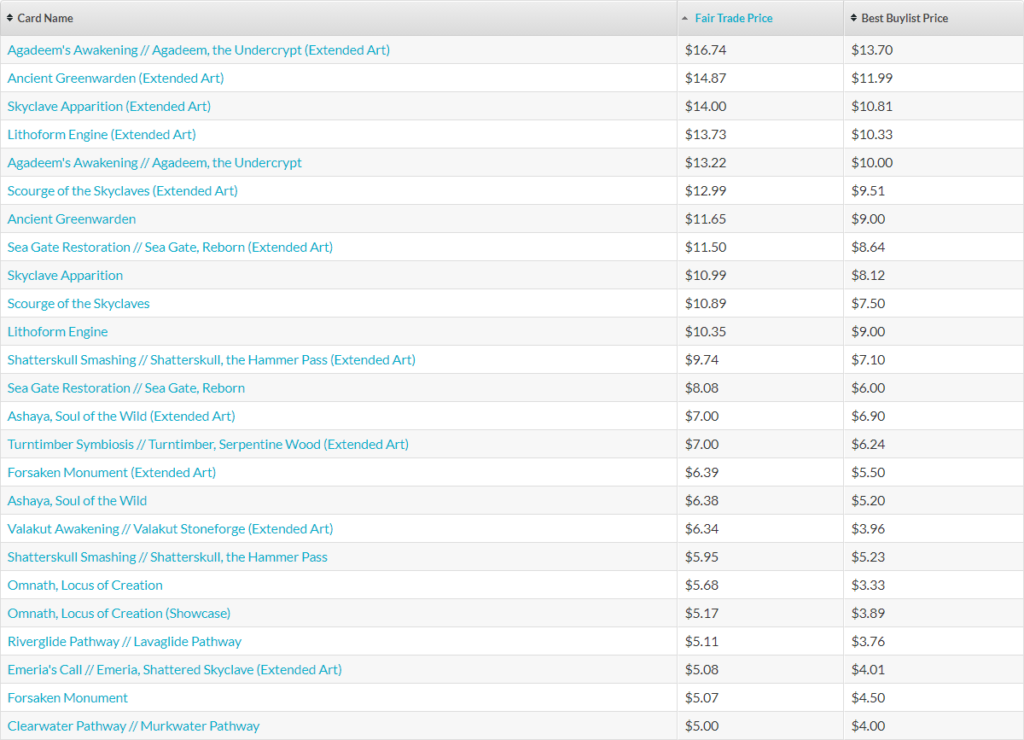The image size is (1024, 740).
Task: Select the $8.08 fair trade price cell
Action: [x=760, y=387]
